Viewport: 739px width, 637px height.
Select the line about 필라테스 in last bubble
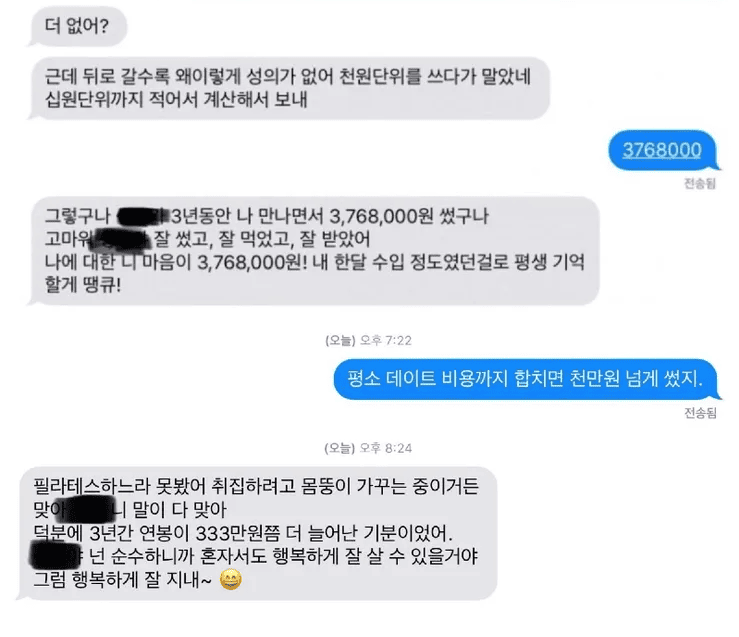coord(256,486)
